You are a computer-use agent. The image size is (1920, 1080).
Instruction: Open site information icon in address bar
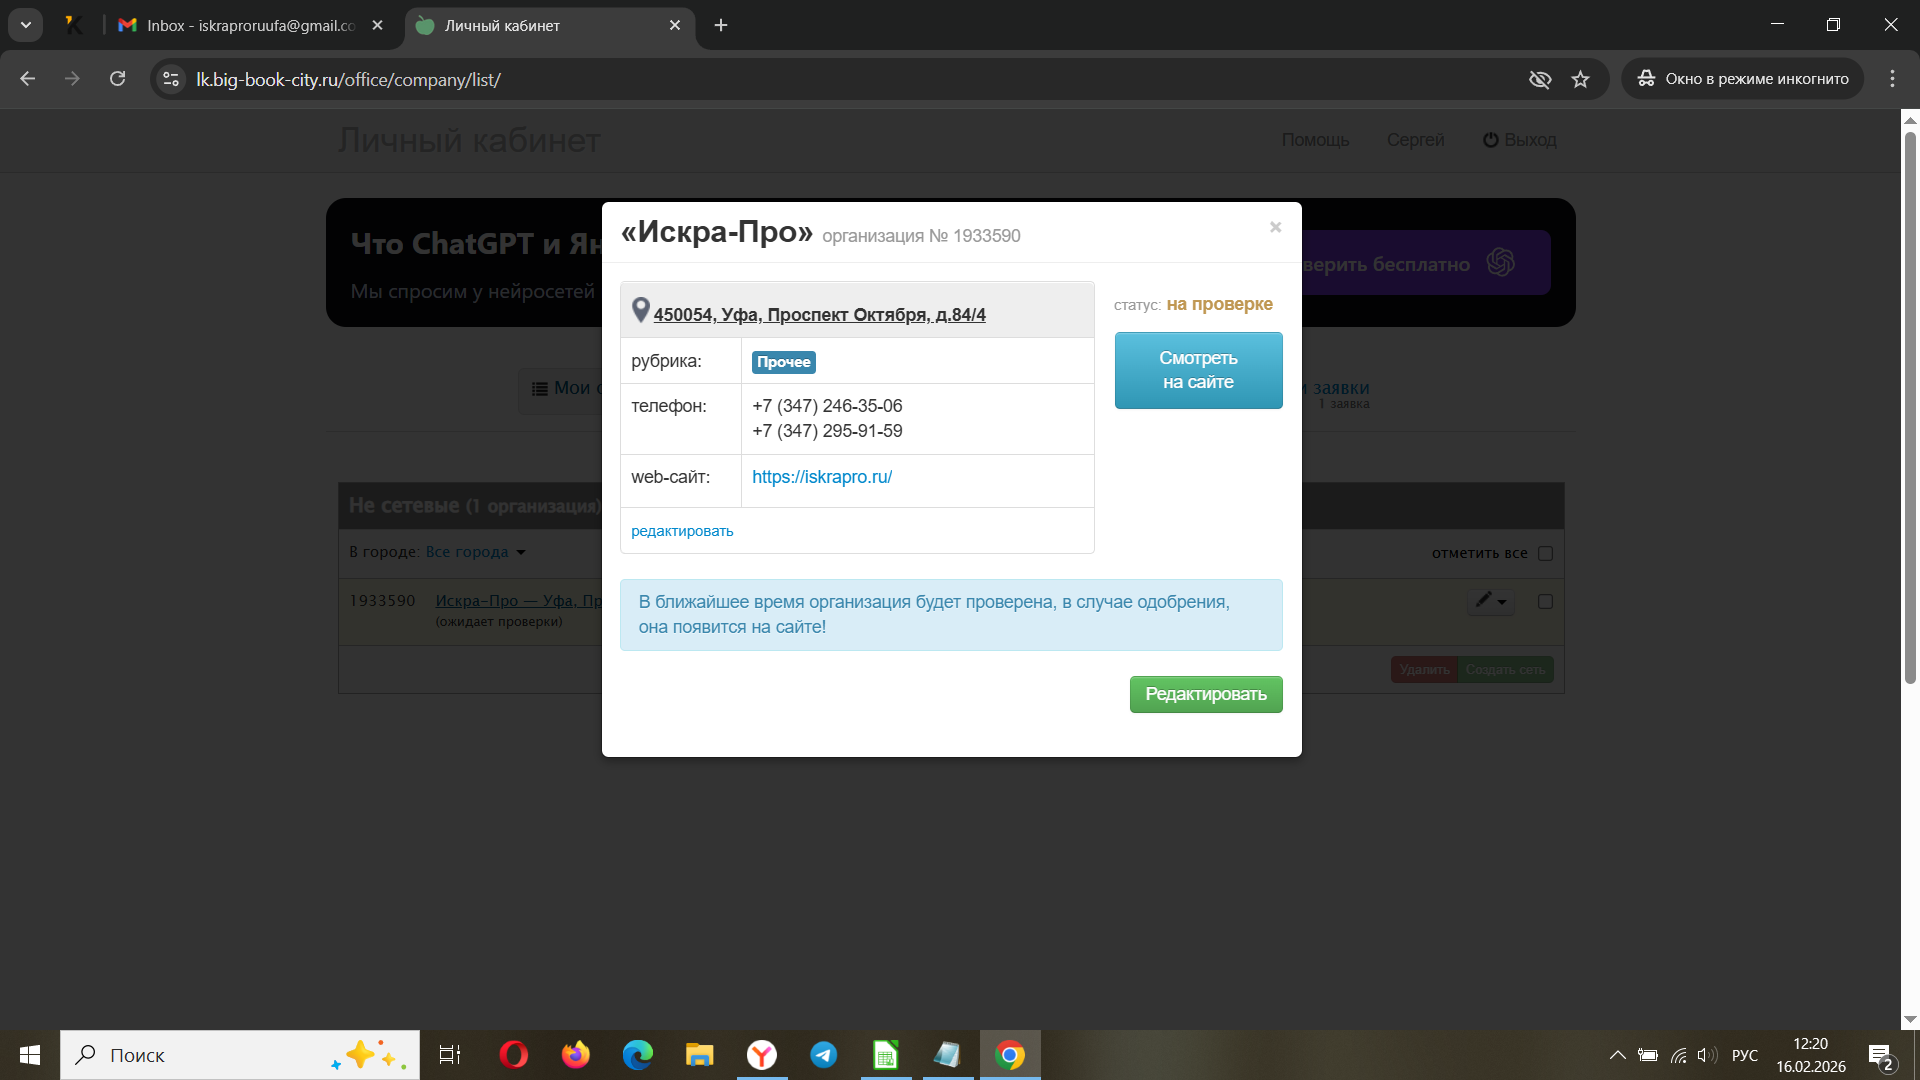(x=171, y=79)
